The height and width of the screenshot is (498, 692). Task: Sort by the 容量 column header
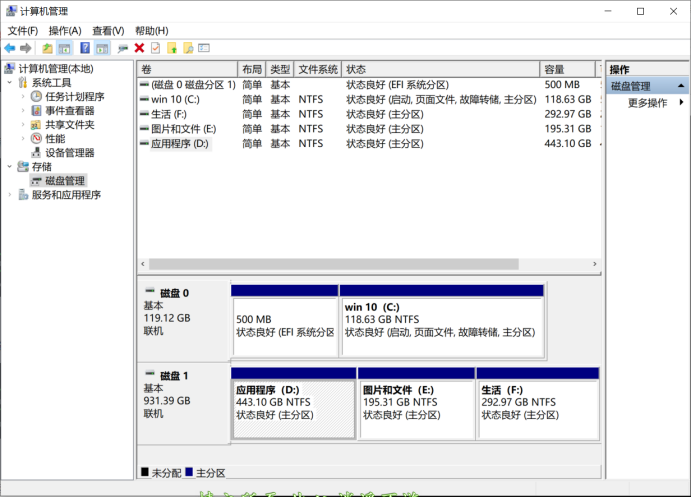click(568, 69)
